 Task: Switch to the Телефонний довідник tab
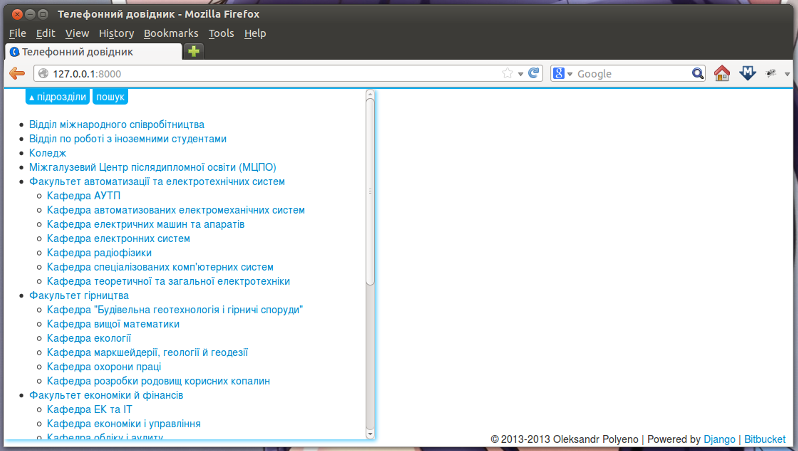[x=94, y=52]
